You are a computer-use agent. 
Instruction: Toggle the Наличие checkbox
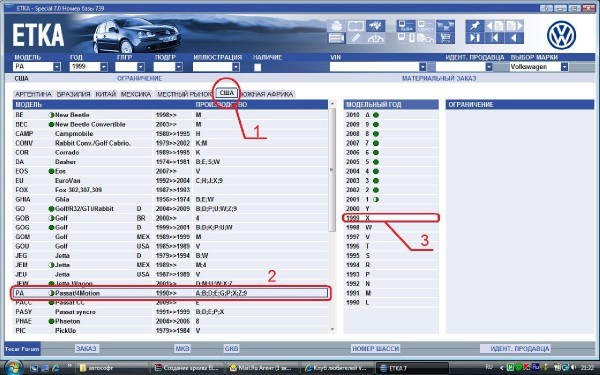tap(258, 67)
